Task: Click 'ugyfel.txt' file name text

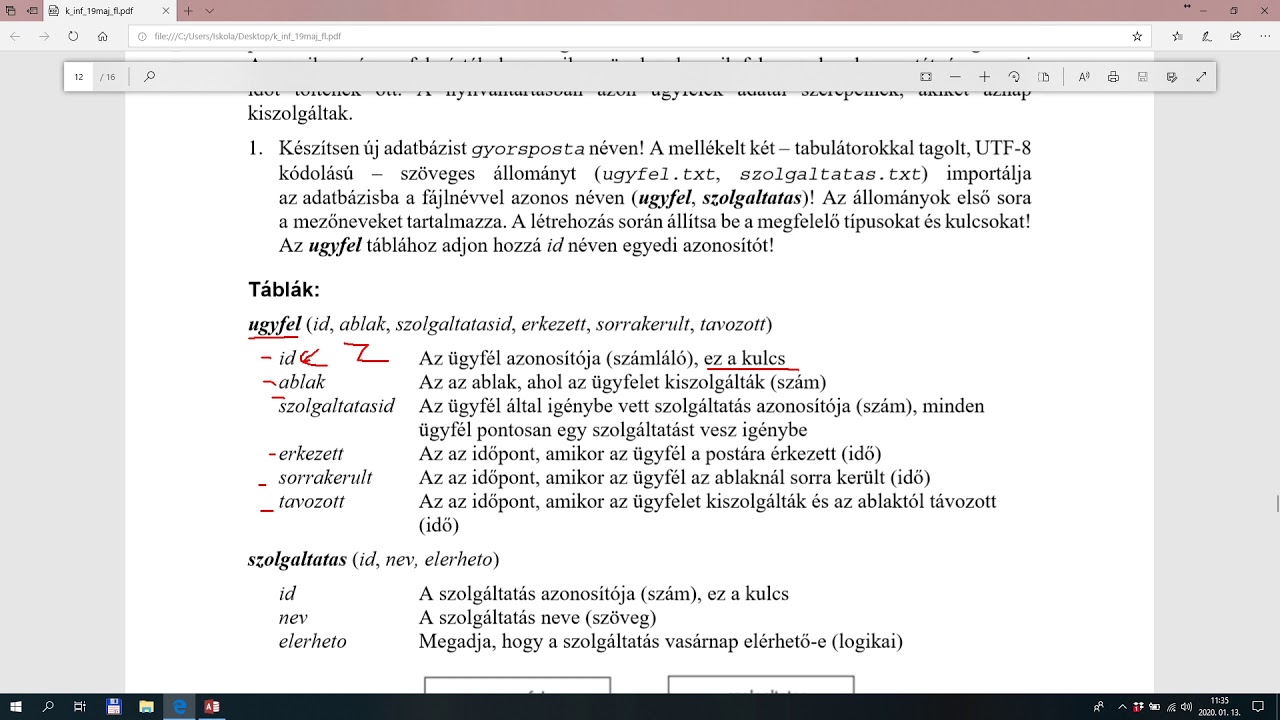Action: (x=659, y=173)
